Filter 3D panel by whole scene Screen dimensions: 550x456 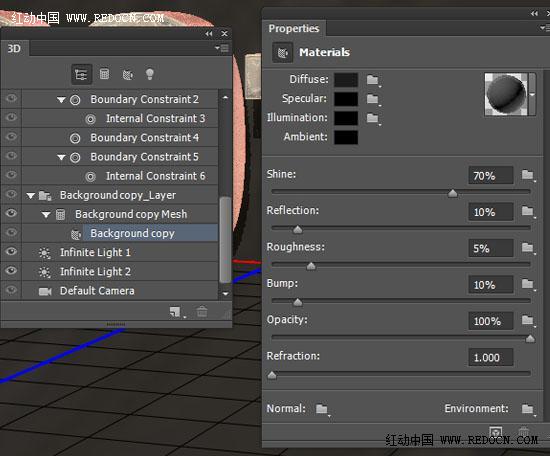coord(81,74)
